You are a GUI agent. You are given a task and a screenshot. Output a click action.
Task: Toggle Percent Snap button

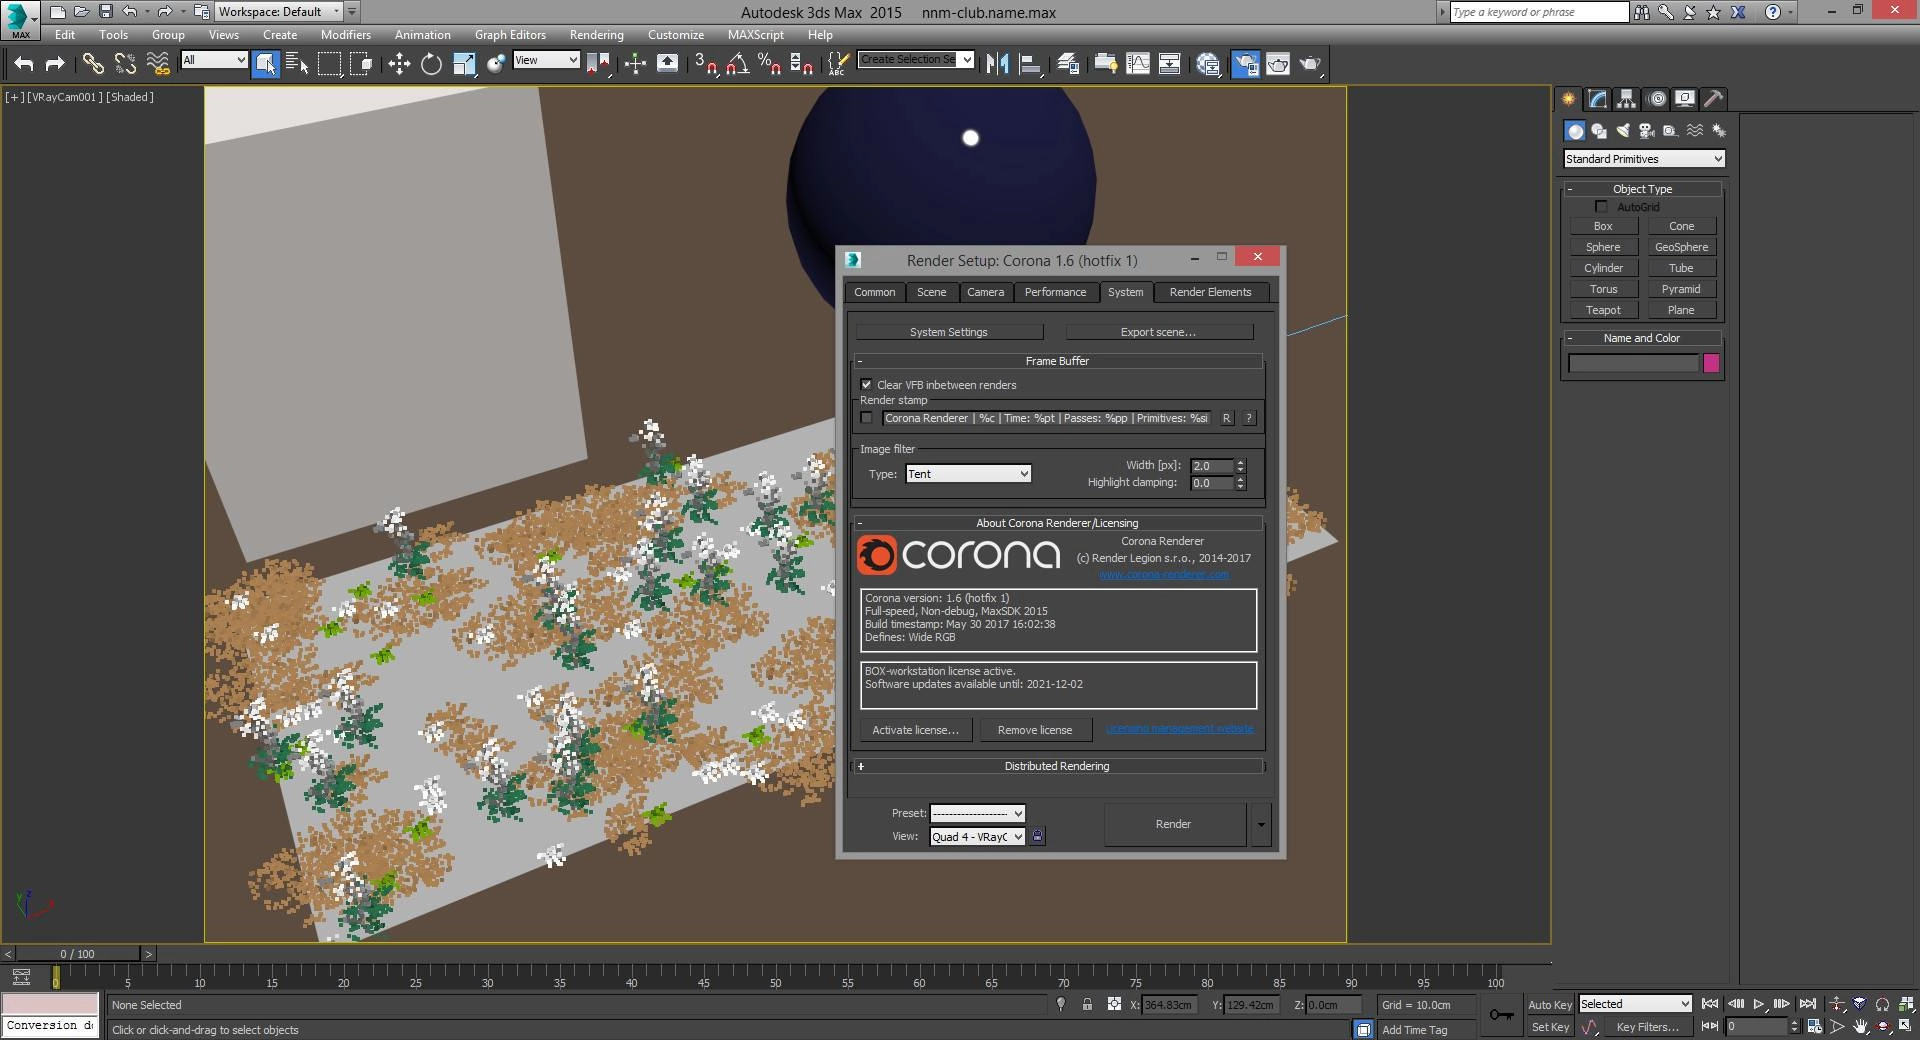769,64
